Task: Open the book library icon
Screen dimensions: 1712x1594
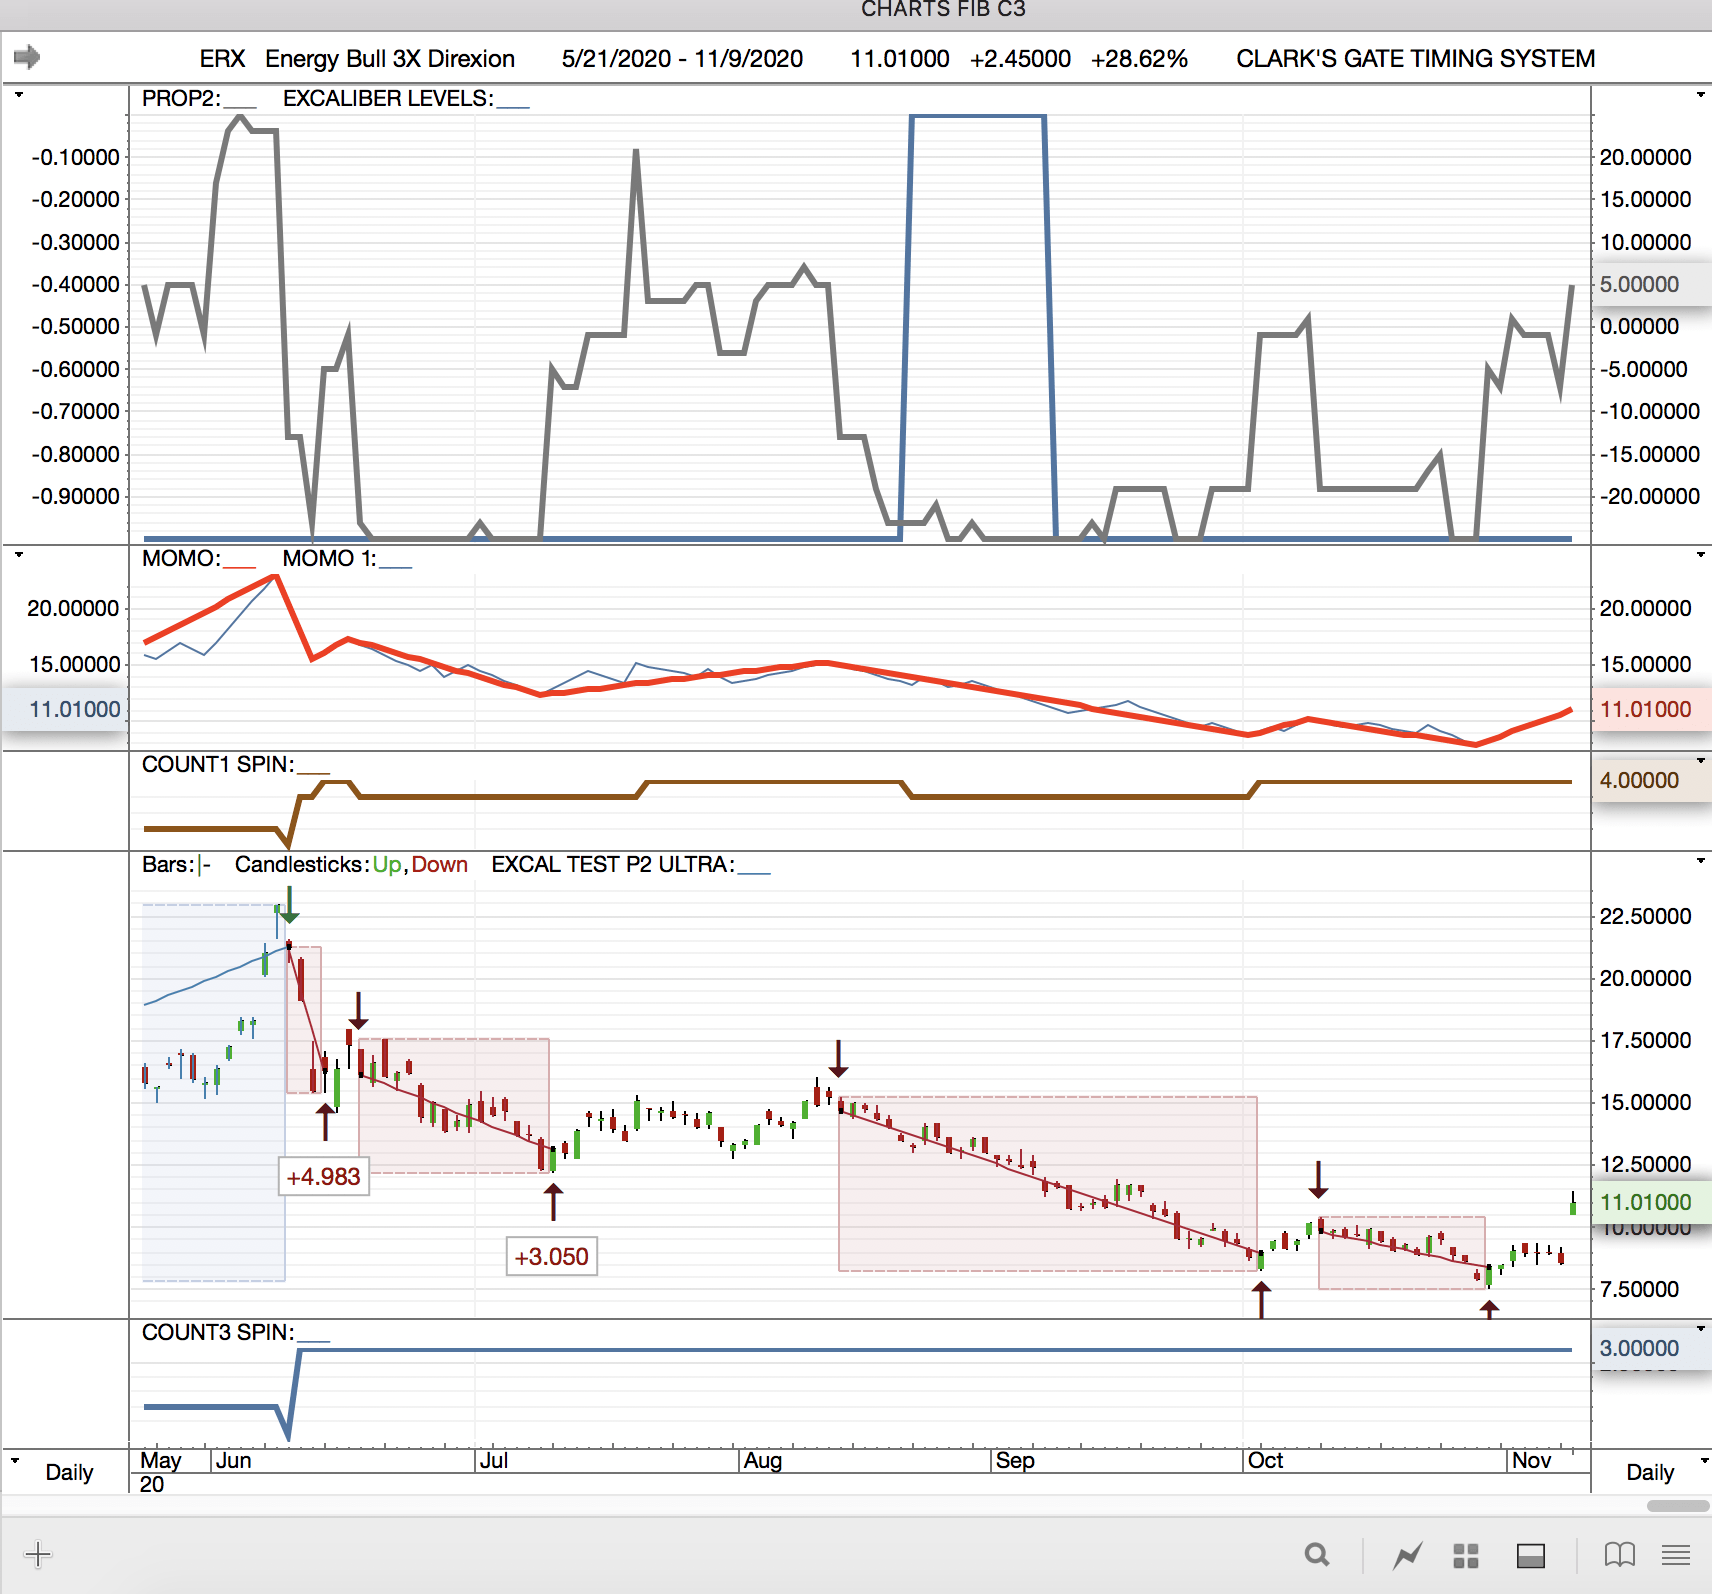Action: pyautogui.click(x=1619, y=1555)
